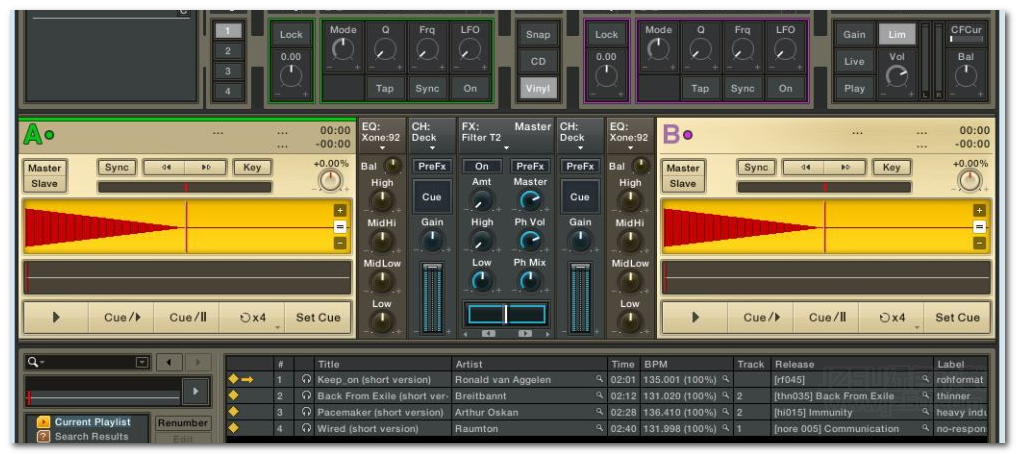Toggle Key lock on Deck B
This screenshot has height=454, width=1016.
point(892,167)
